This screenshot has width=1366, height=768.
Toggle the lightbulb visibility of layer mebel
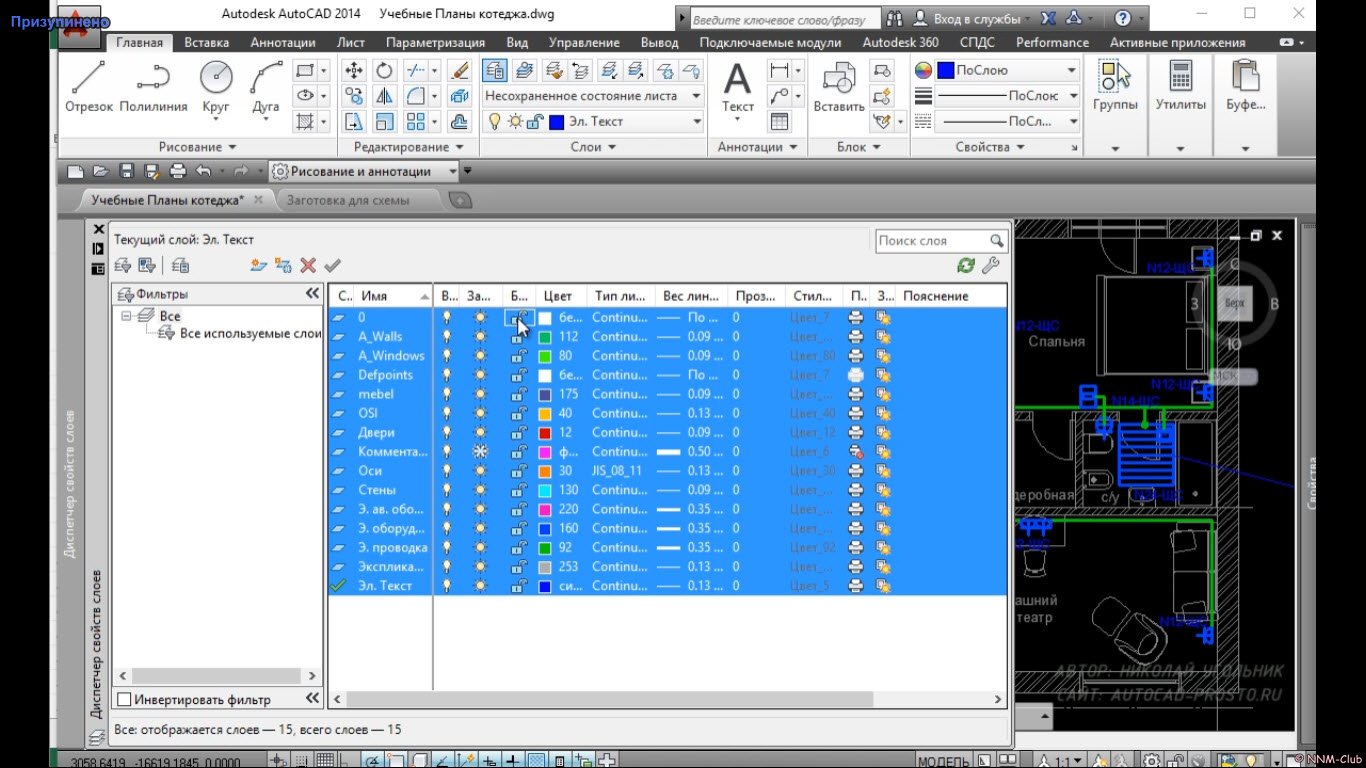(447, 394)
